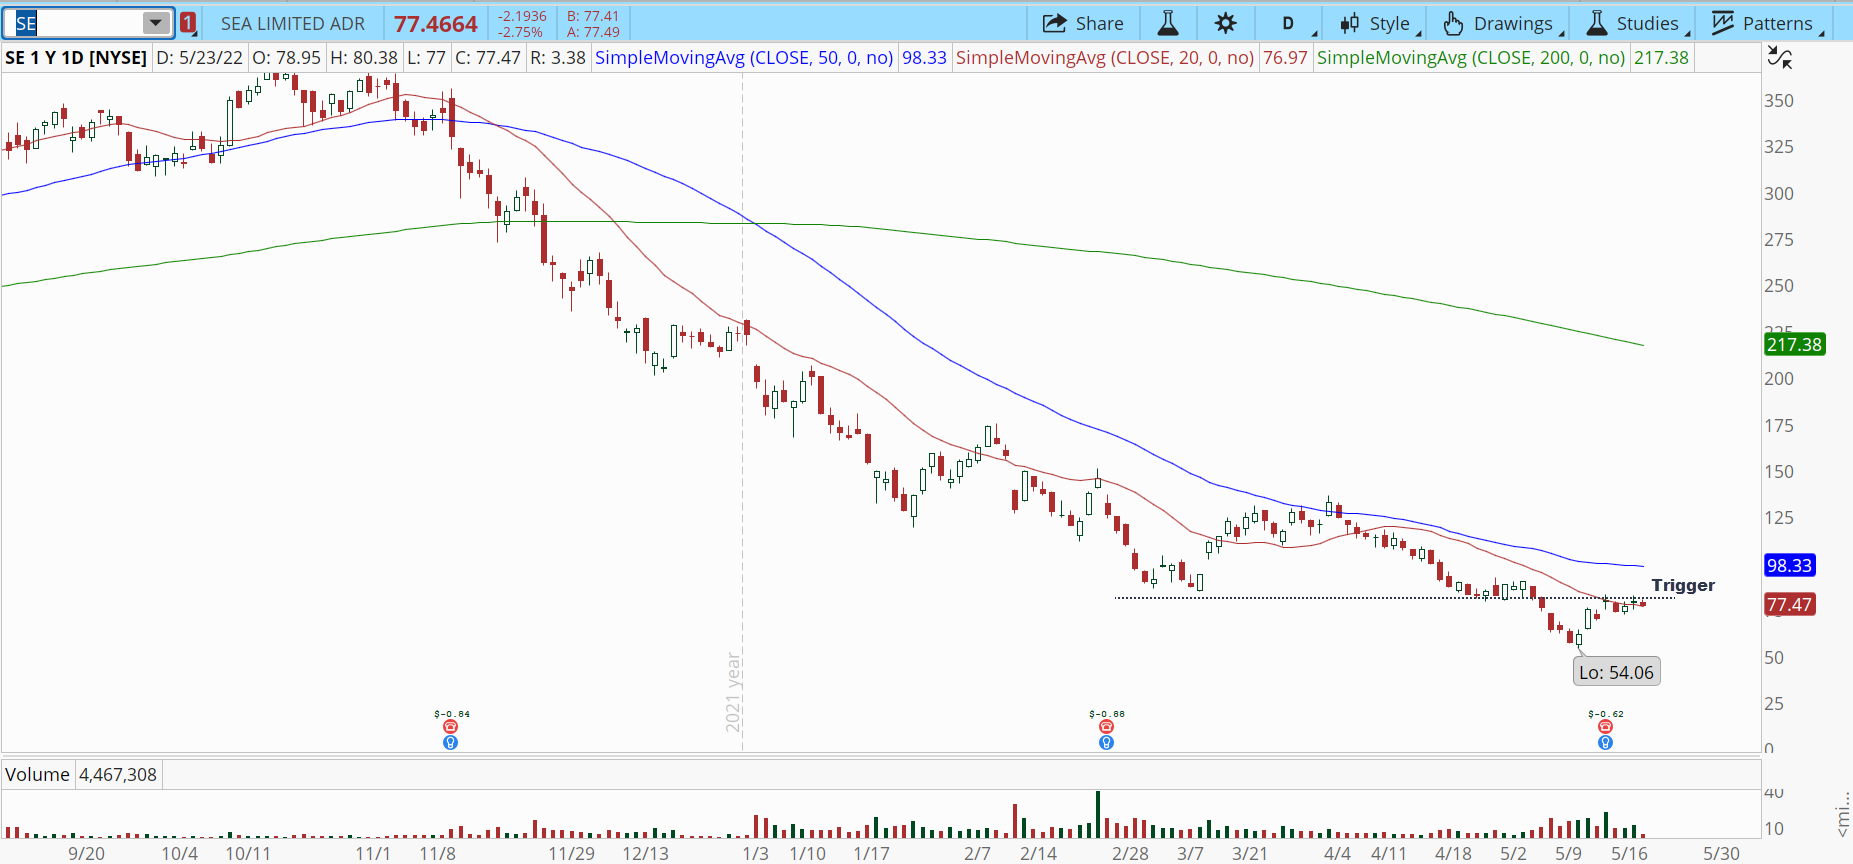The width and height of the screenshot is (1853, 864).
Task: Click the blue lightbulb icon below $-0.62
Action: 1605,743
